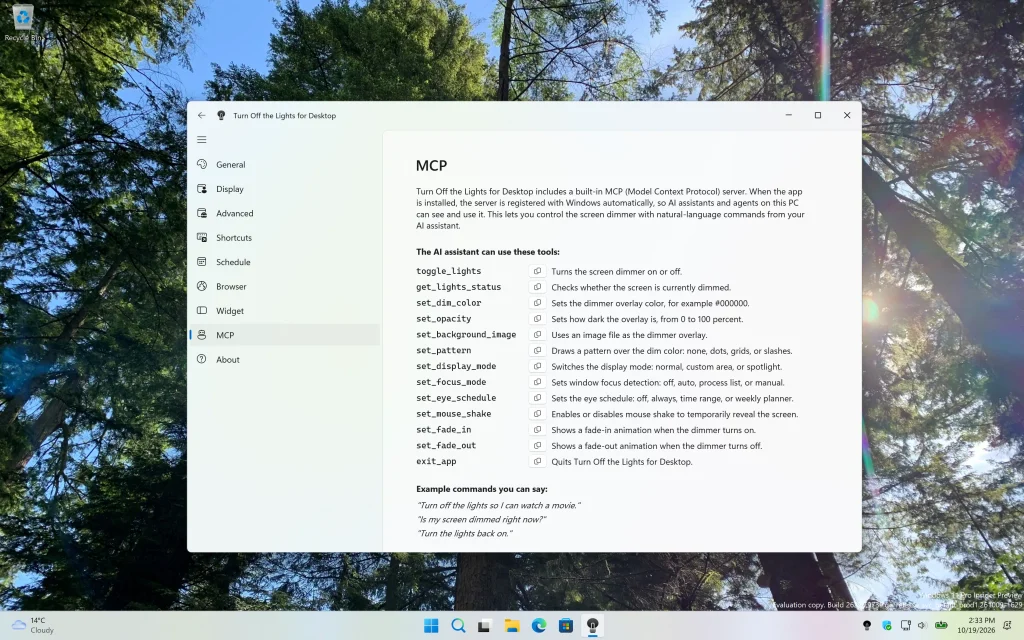Copy the set_fade_out tool name
The image size is (1024, 640).
(537, 445)
